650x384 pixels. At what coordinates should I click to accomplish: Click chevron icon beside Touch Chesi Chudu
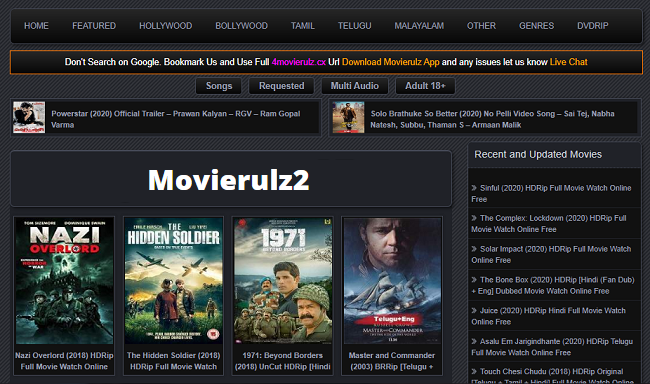coord(474,372)
